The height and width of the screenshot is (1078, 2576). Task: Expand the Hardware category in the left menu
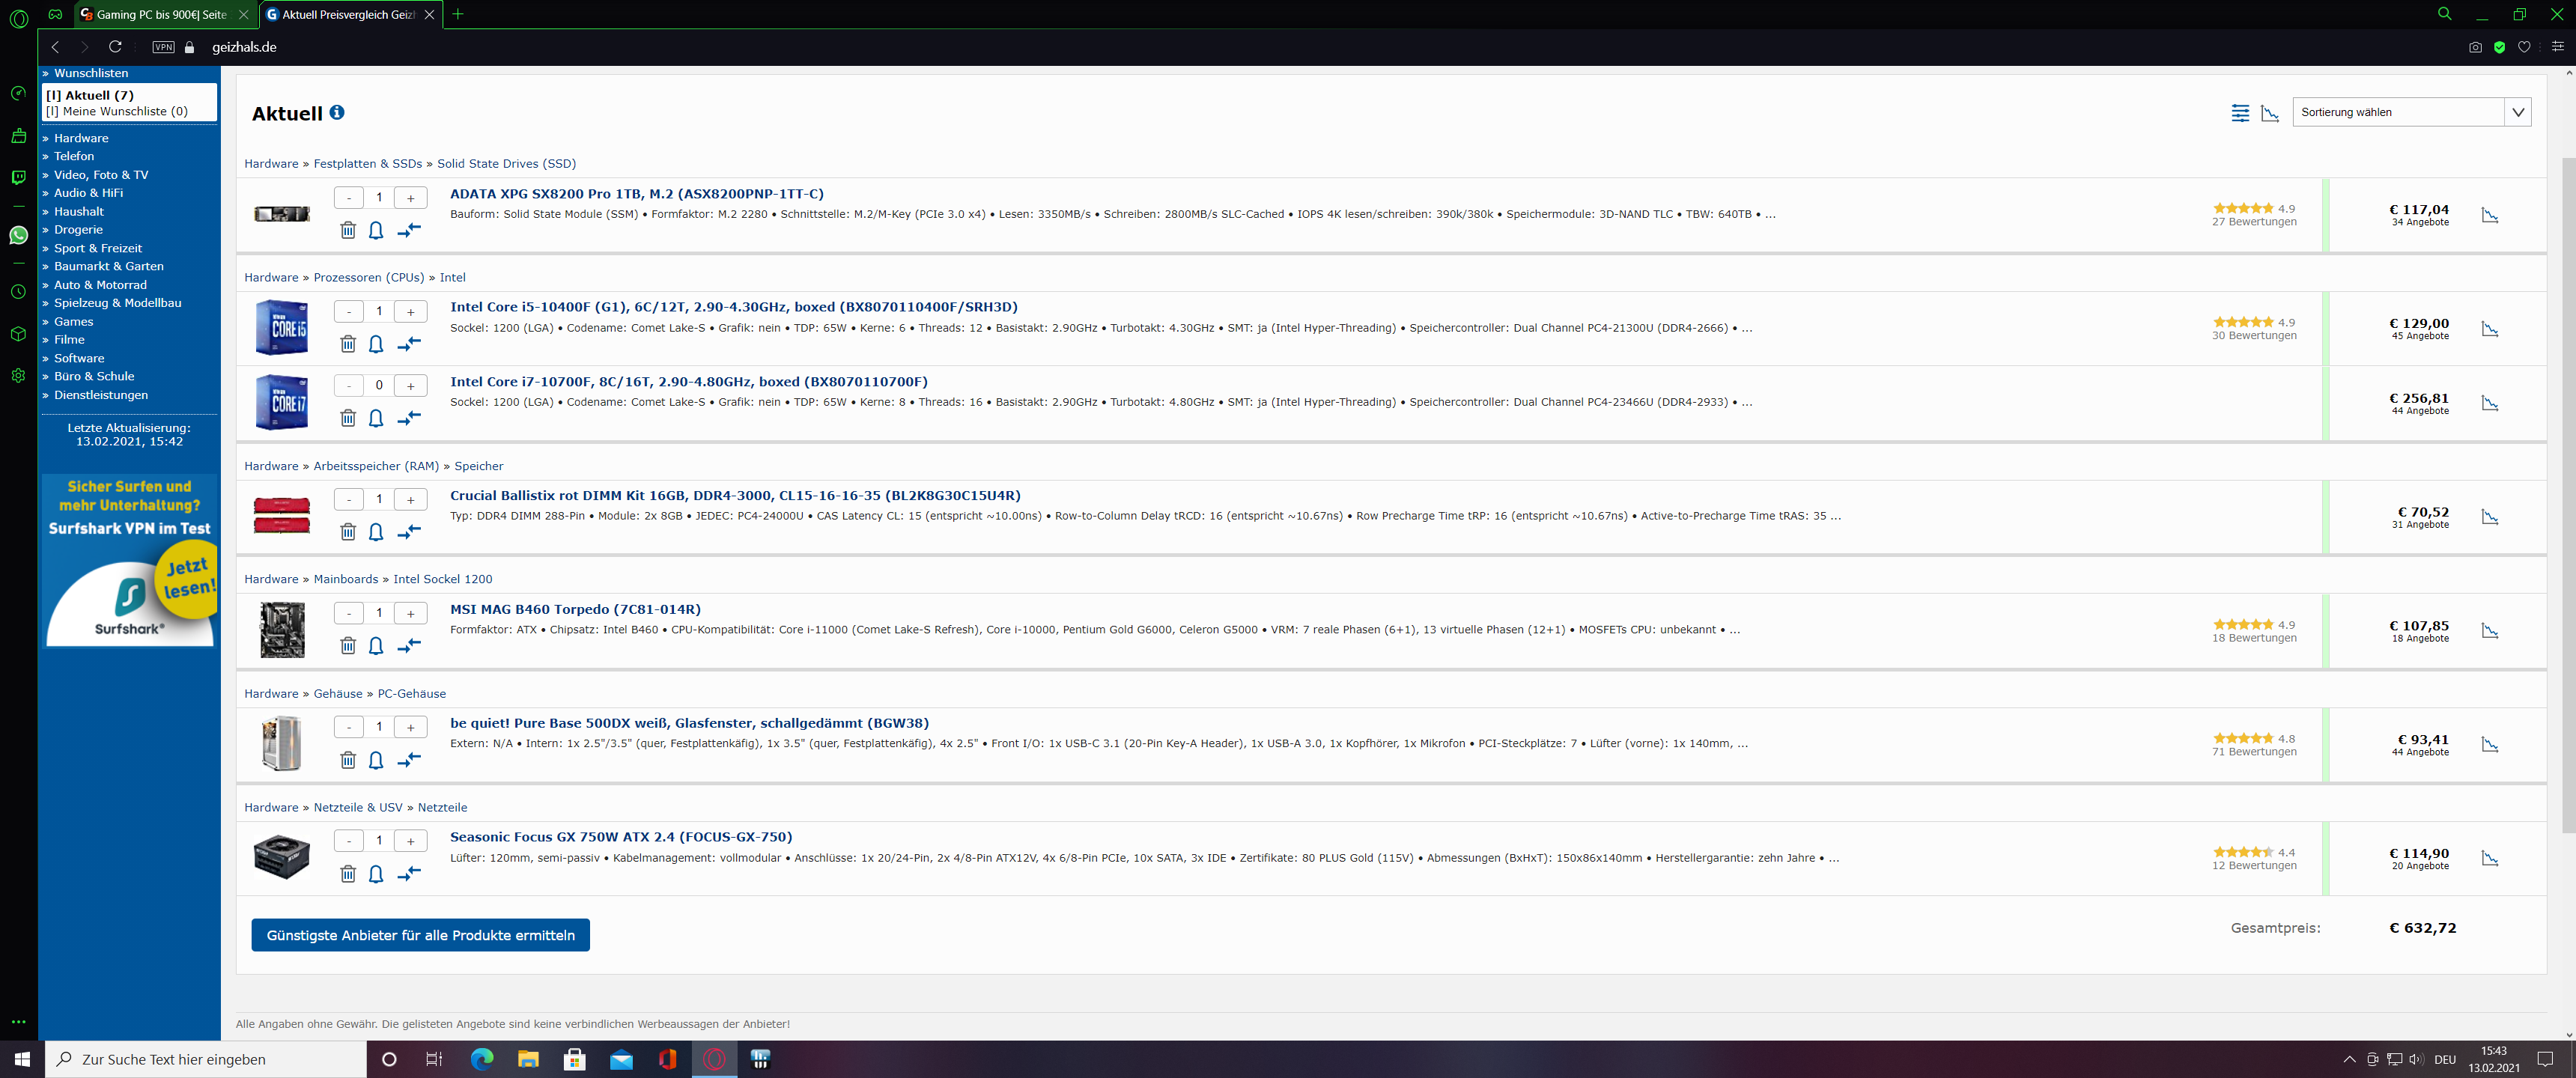(x=81, y=138)
